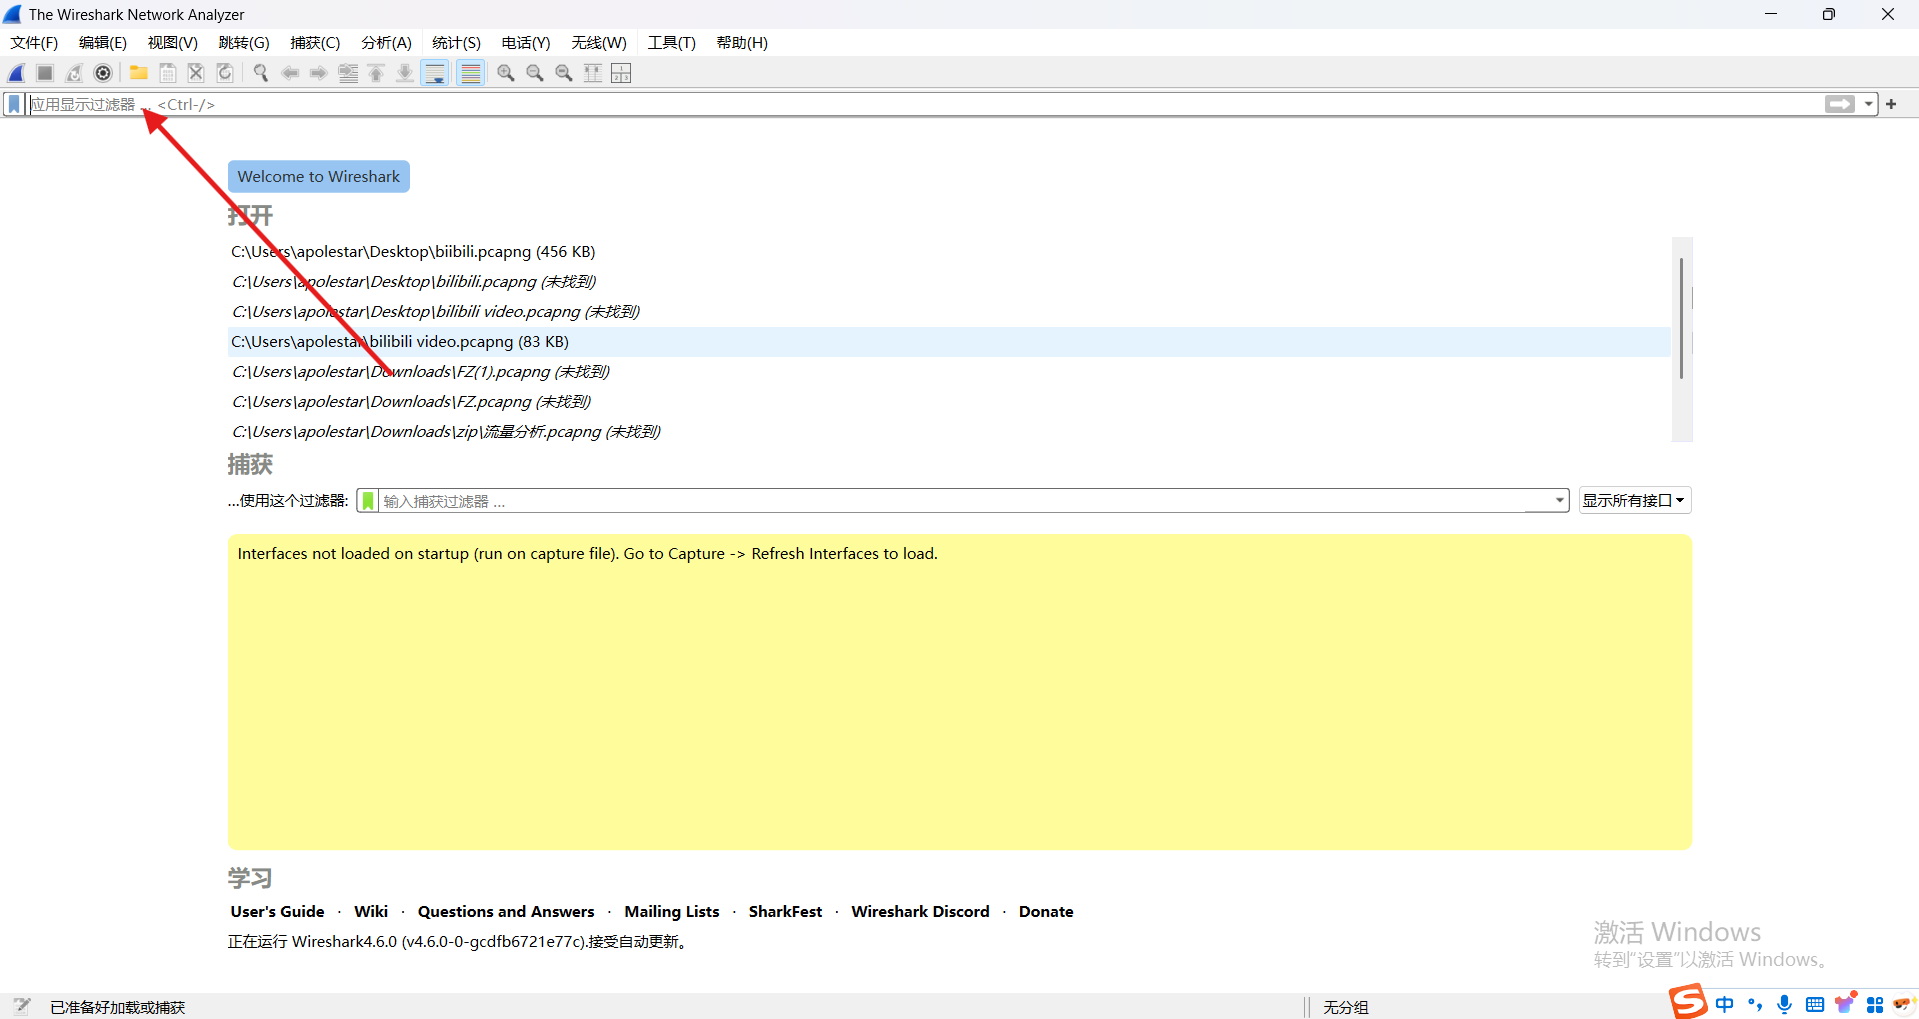Open the 跳转(G) menu

click(x=244, y=43)
